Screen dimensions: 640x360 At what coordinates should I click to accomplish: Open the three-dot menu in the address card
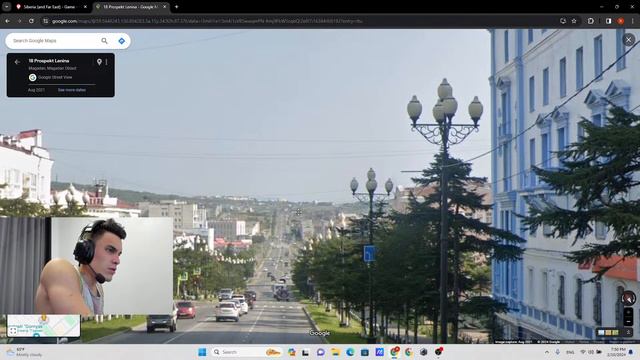pos(107,62)
